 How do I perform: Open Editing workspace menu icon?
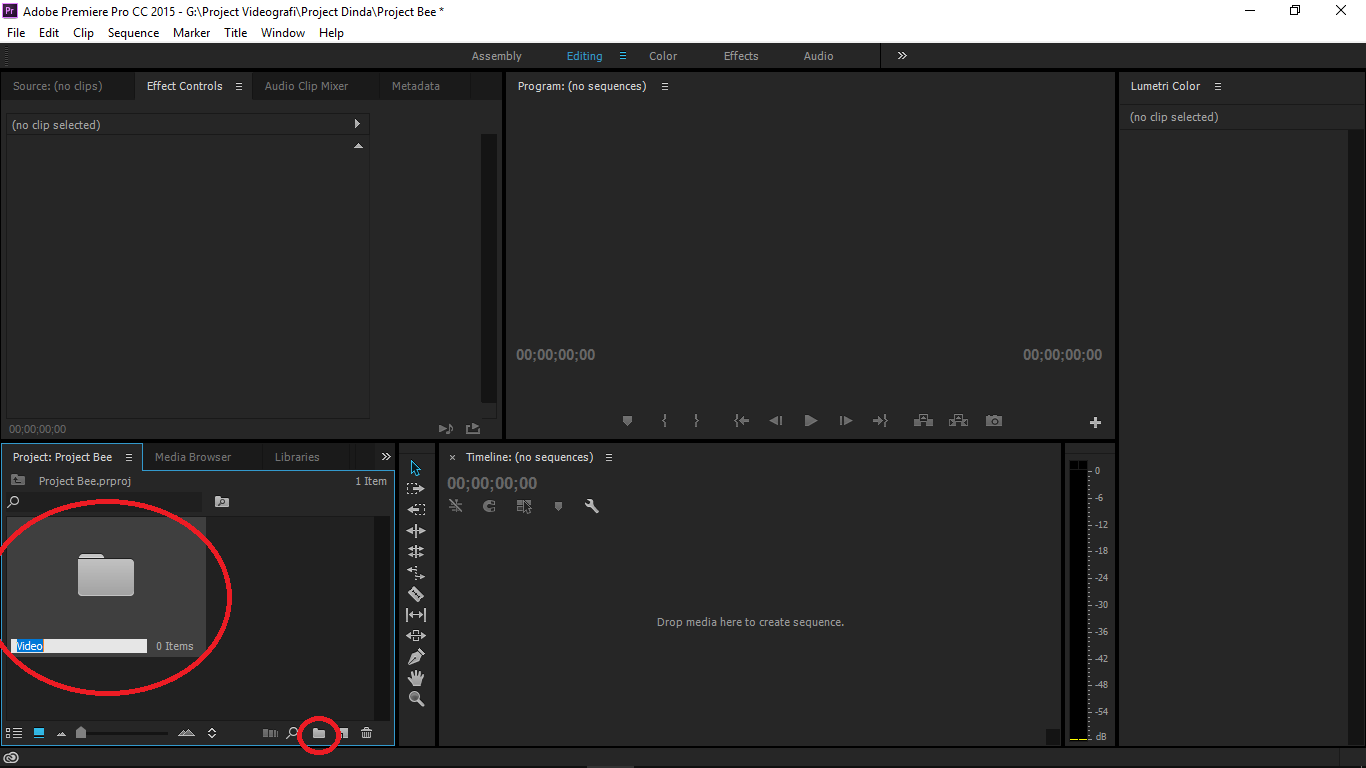tap(623, 56)
